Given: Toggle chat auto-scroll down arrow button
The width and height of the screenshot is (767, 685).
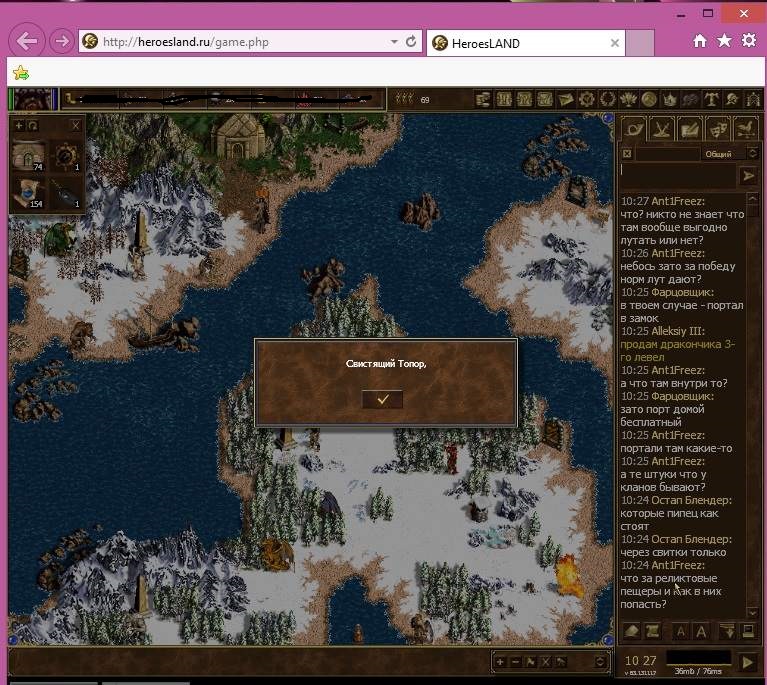Looking at the screenshot, I should coord(727,631).
